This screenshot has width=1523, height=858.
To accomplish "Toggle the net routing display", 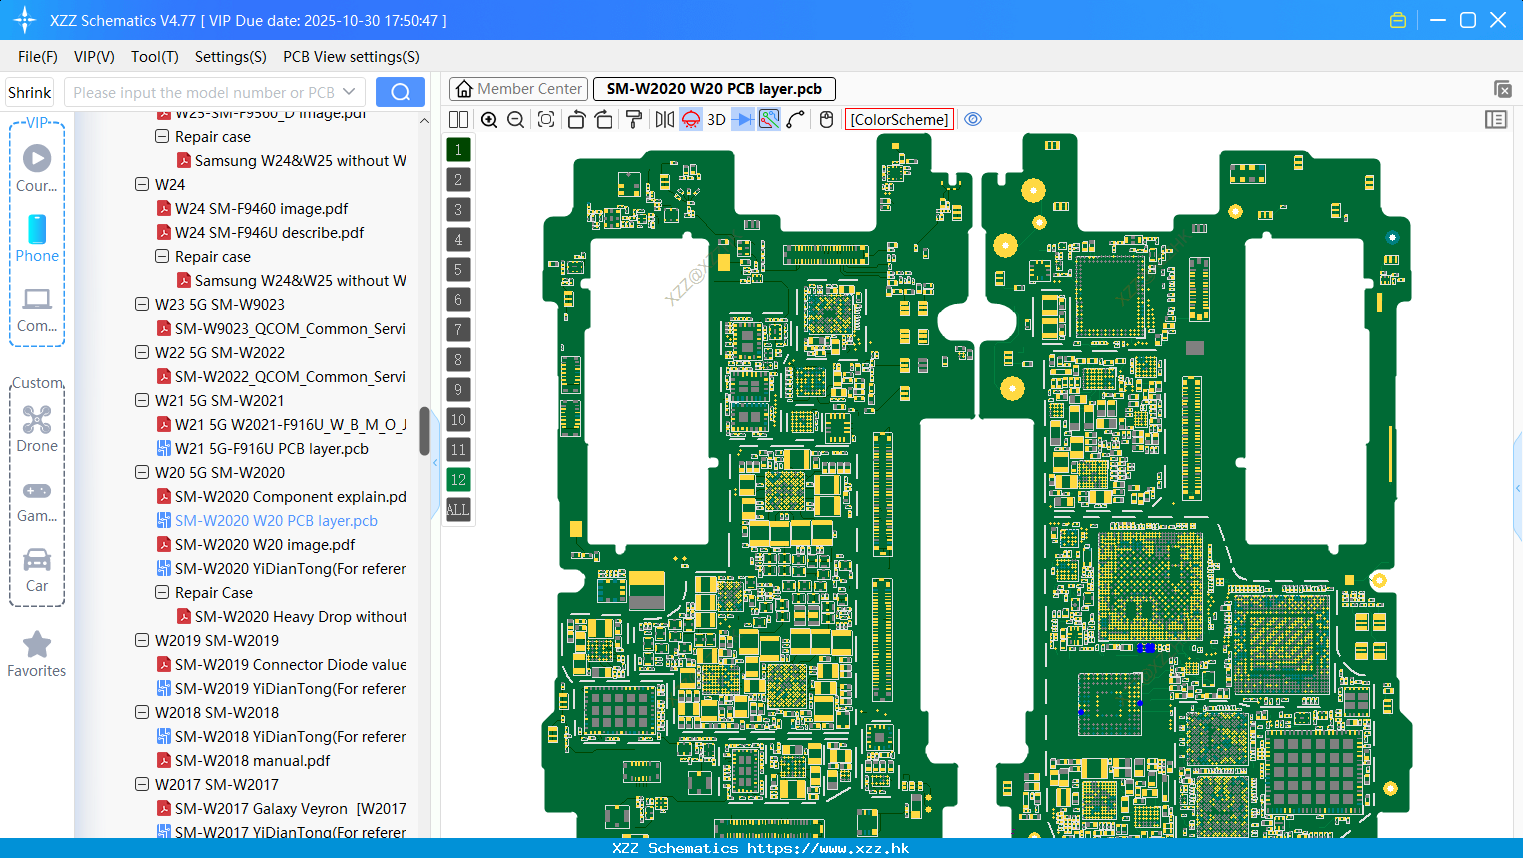I will pos(769,119).
